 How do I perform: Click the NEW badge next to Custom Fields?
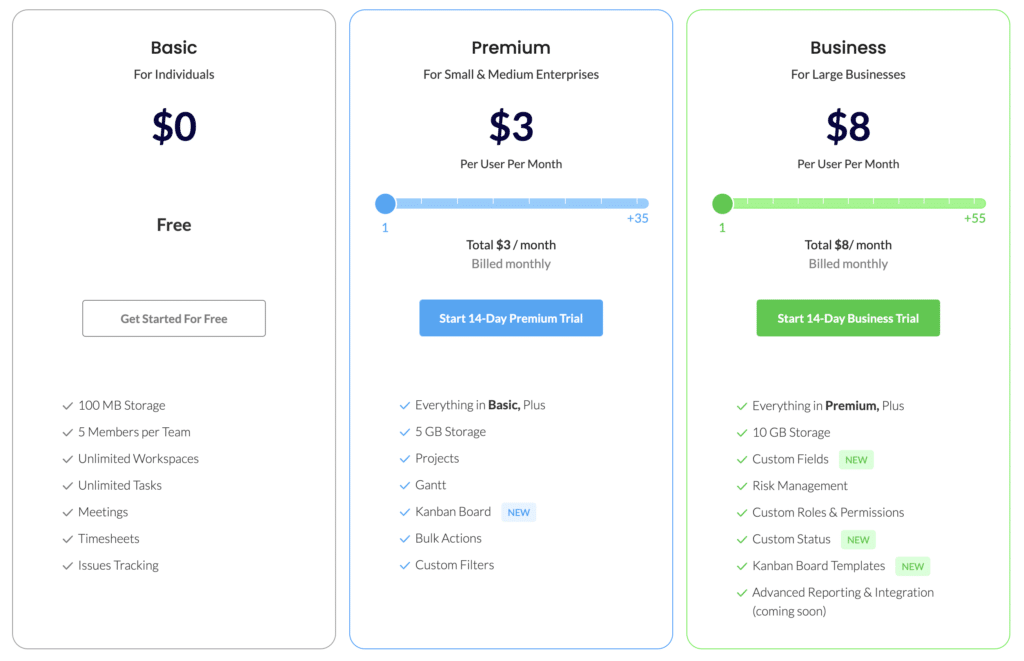pyautogui.click(x=856, y=460)
